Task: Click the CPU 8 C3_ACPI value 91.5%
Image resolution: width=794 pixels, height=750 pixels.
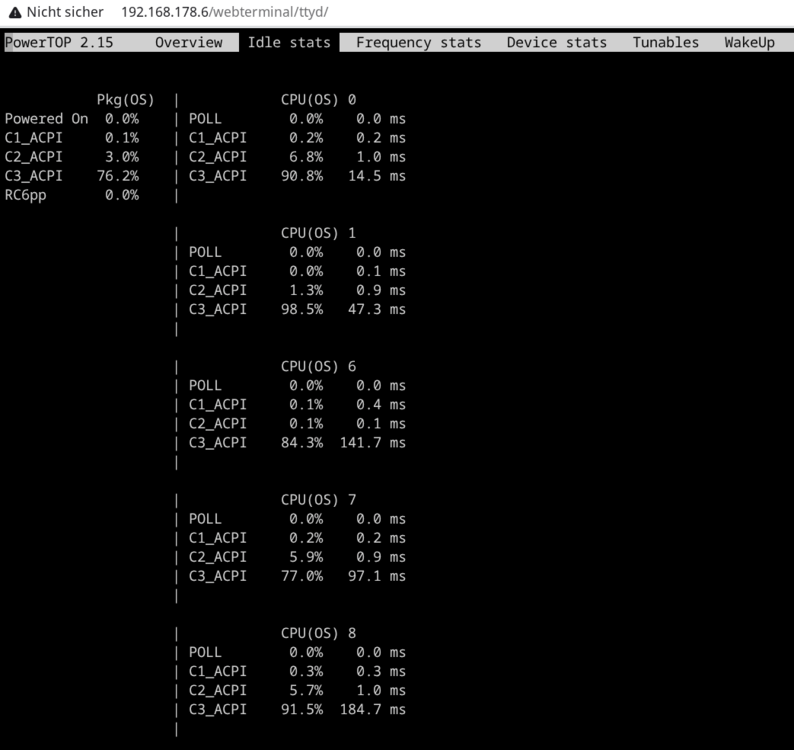Action: 302,709
